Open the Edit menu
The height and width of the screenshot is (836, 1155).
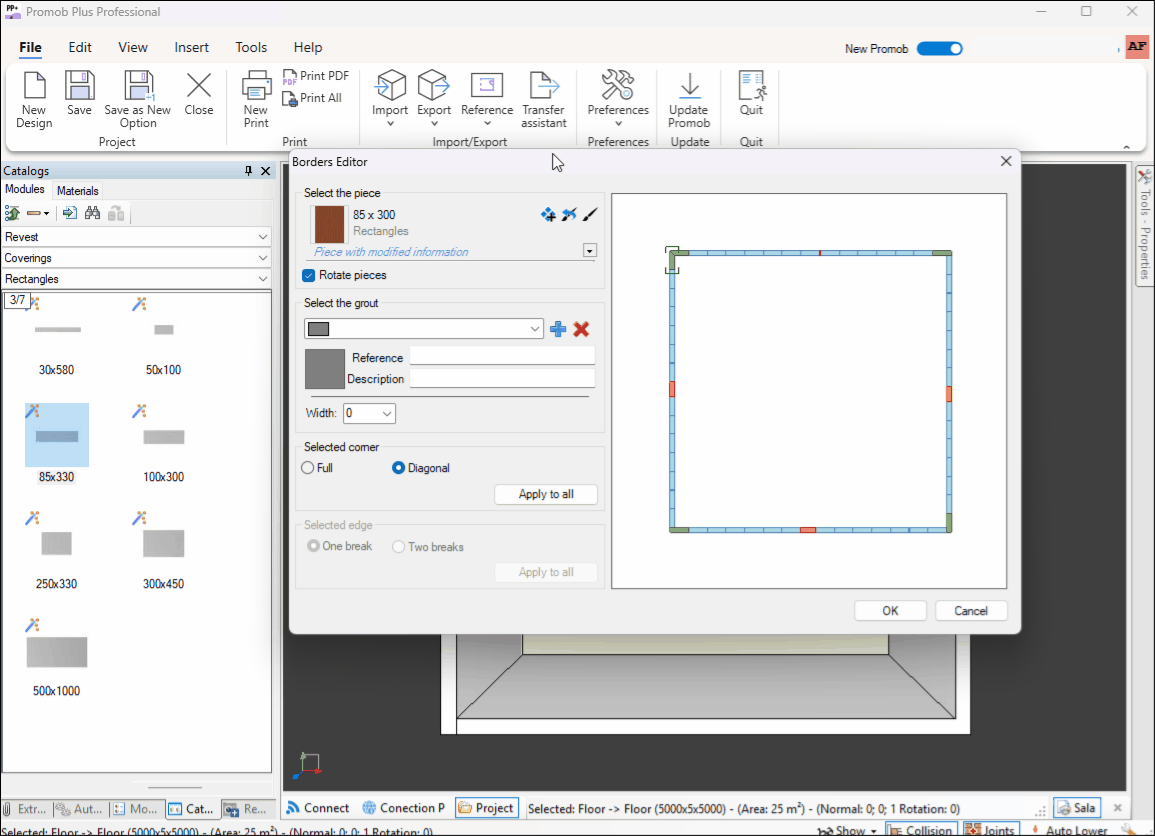[x=80, y=47]
